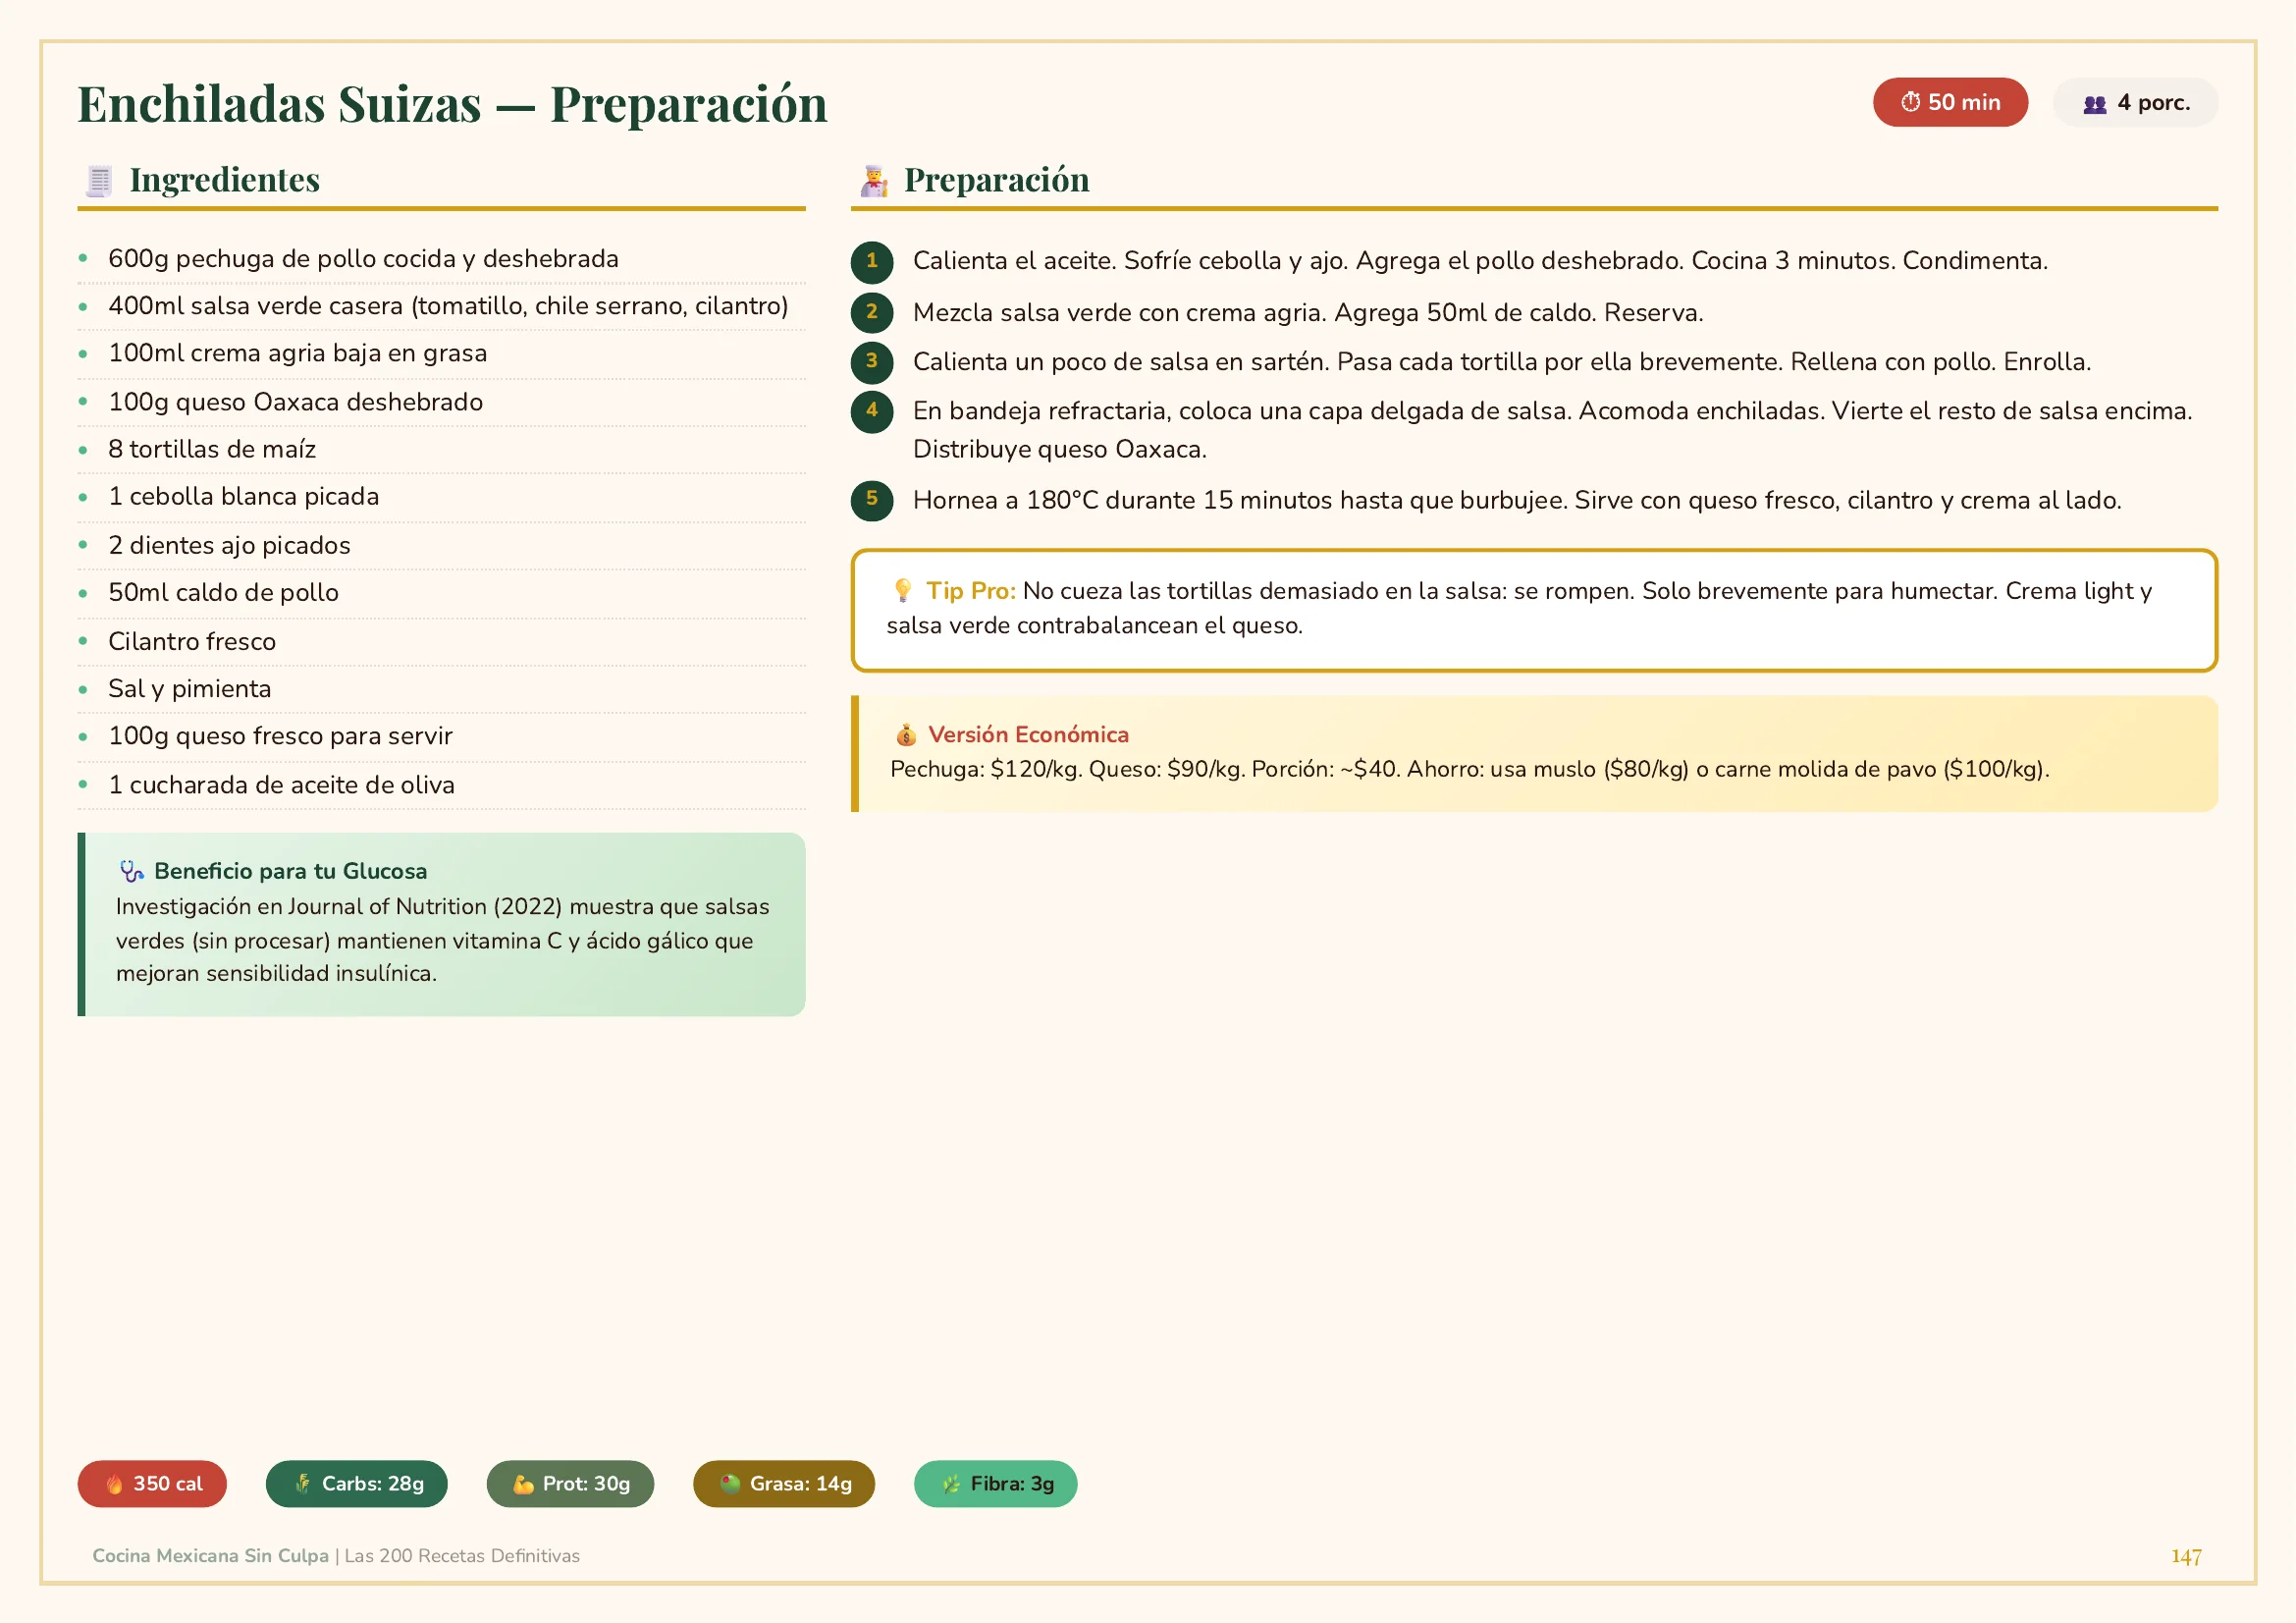
Task: Click the Enchiladas Suizas page title
Action: tap(452, 104)
